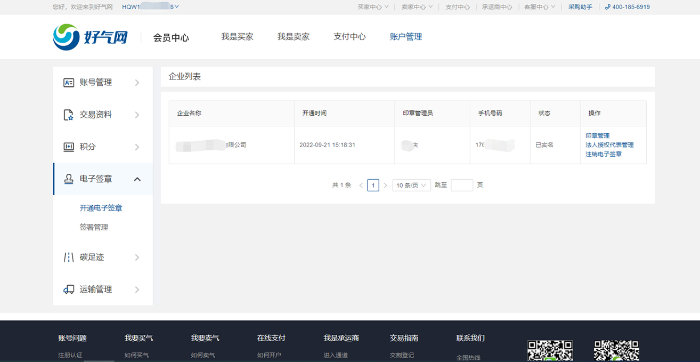Expand the 积分 sidebar section
The height and width of the screenshot is (362, 700).
137,147
